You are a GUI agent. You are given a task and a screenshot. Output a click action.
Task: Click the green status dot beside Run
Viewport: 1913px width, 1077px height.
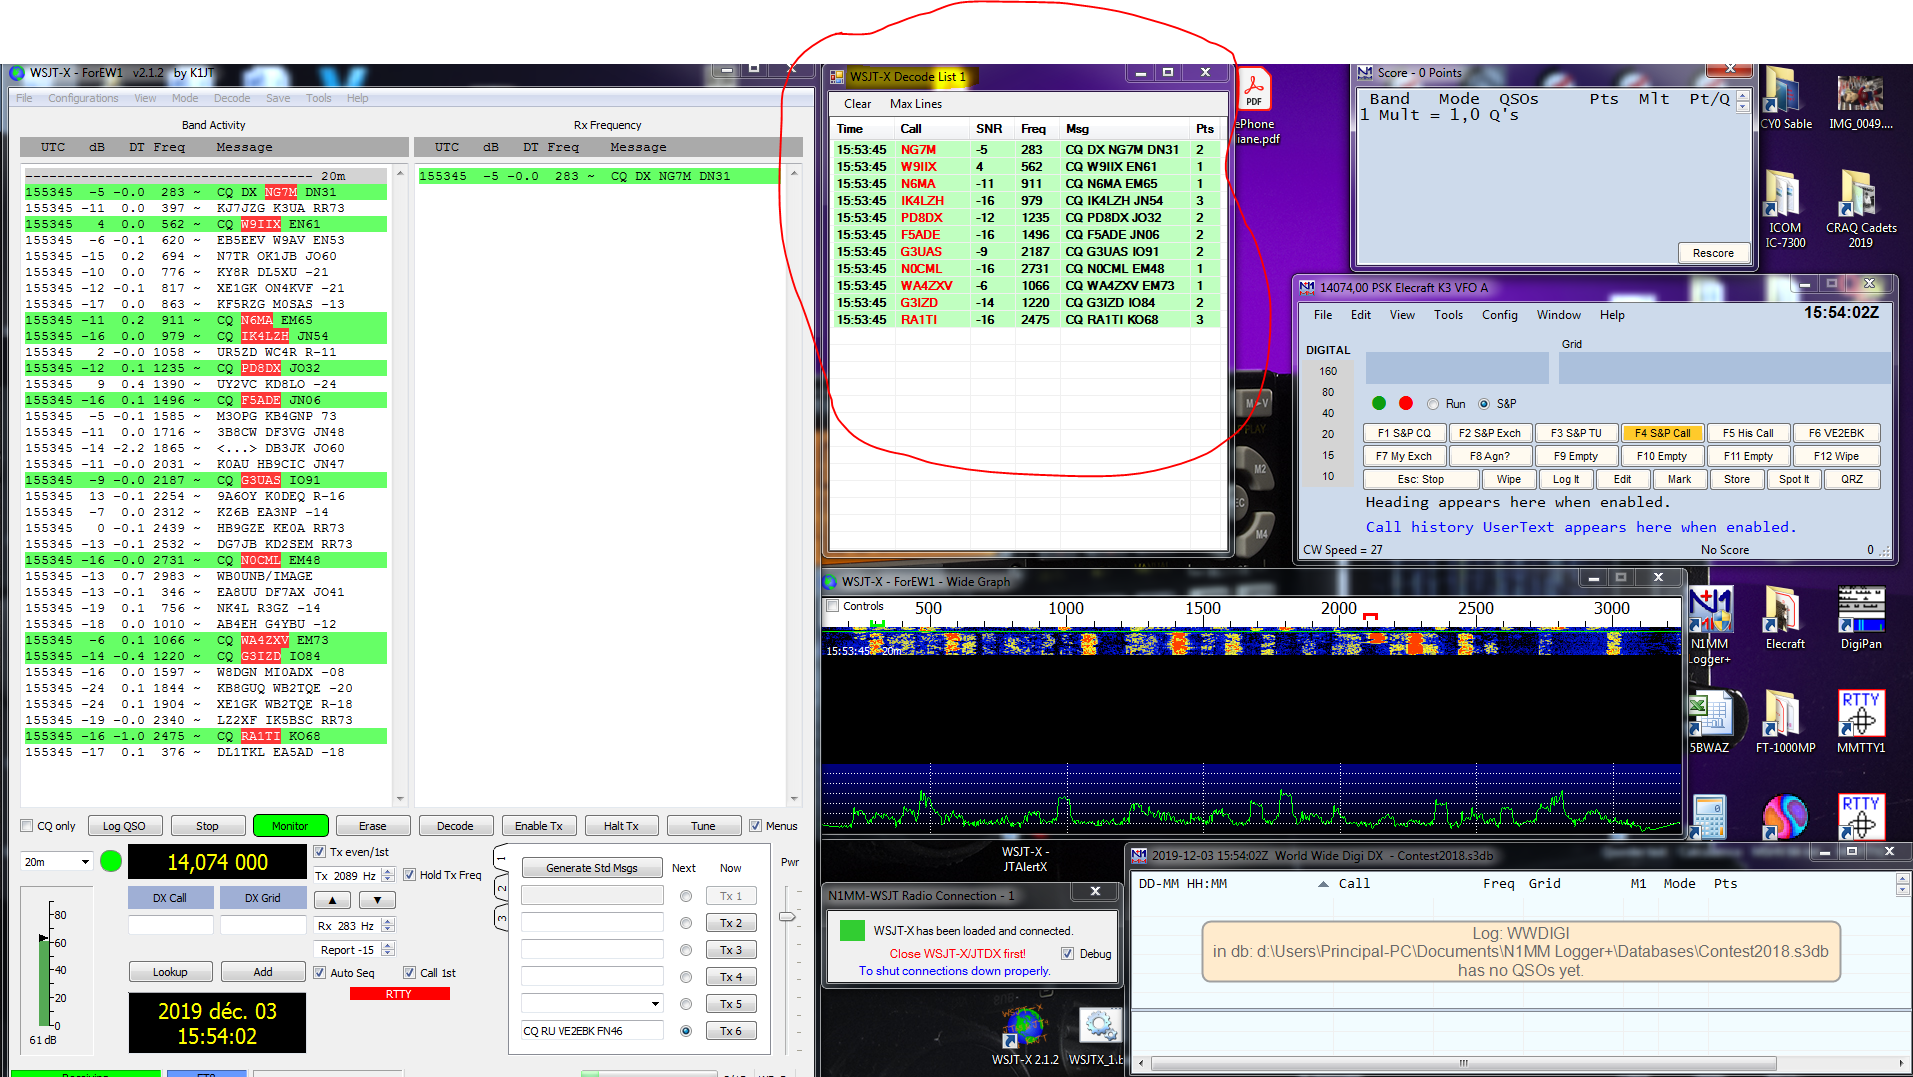1379,403
